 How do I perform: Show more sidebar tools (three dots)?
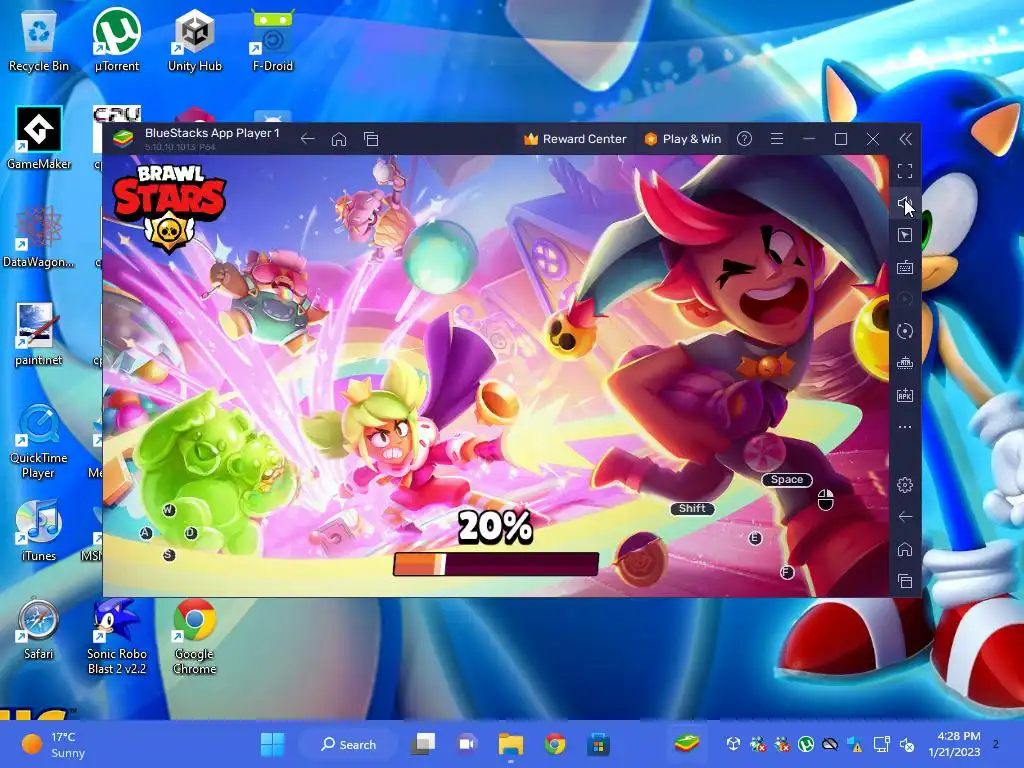coord(904,427)
